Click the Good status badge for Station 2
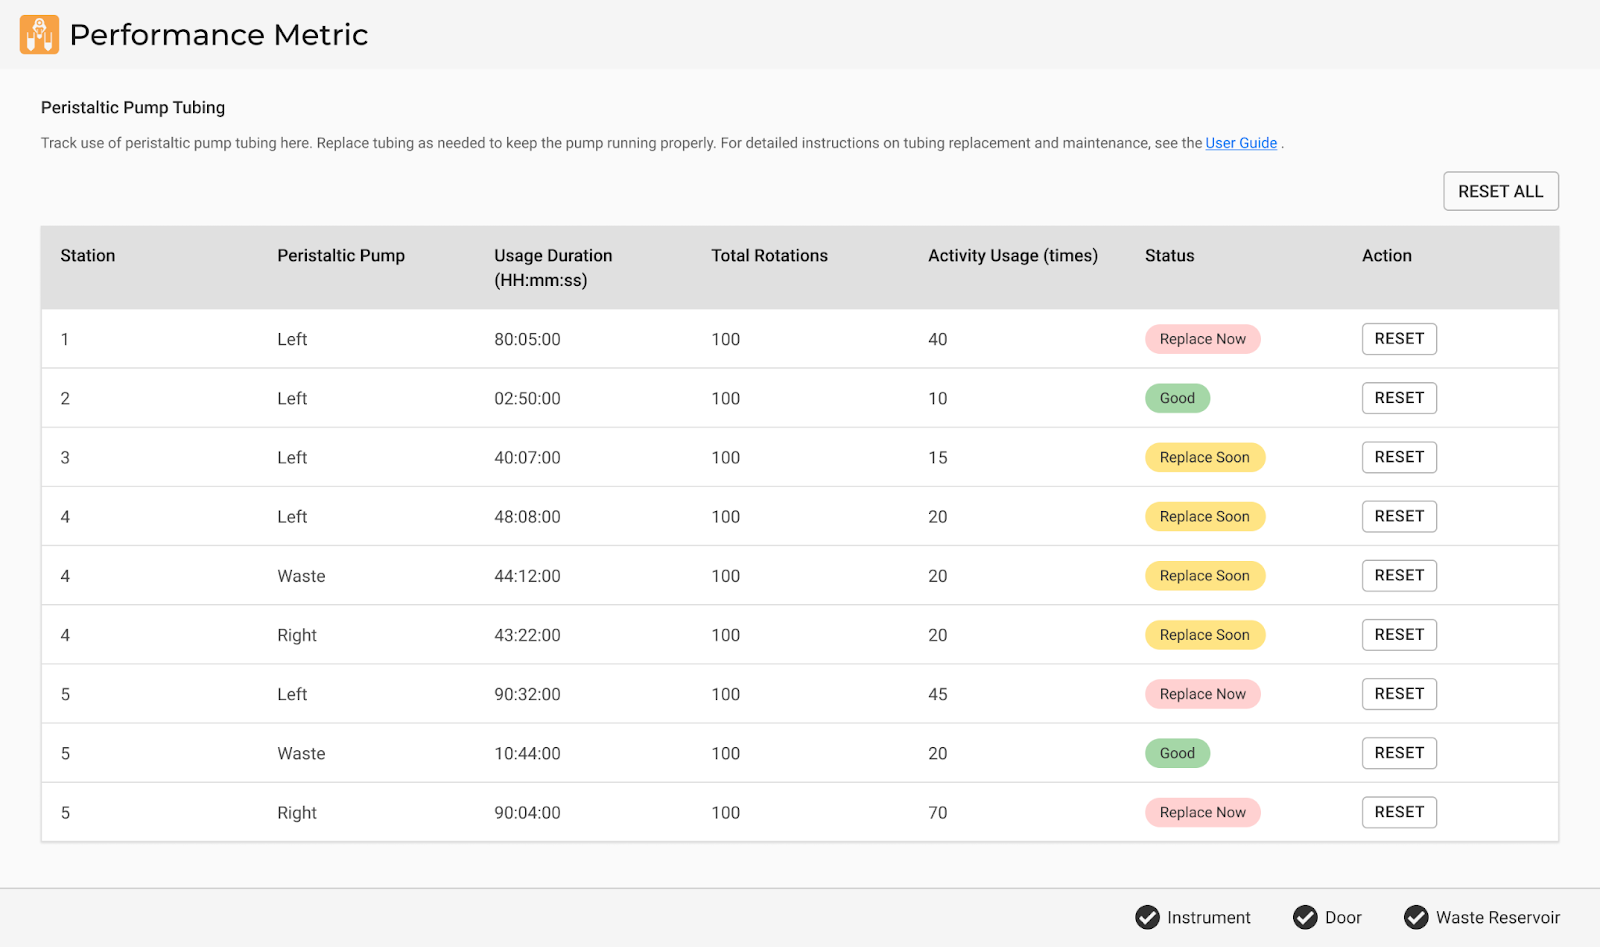Viewport: 1600px width, 947px height. click(1177, 398)
